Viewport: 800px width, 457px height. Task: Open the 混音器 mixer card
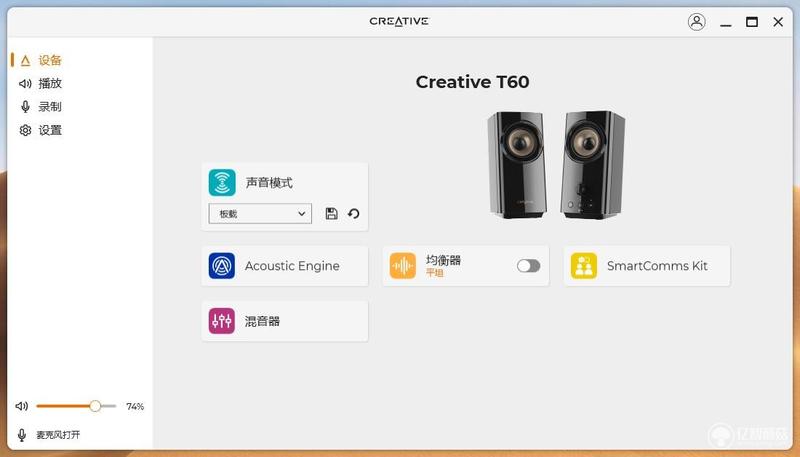coord(285,321)
